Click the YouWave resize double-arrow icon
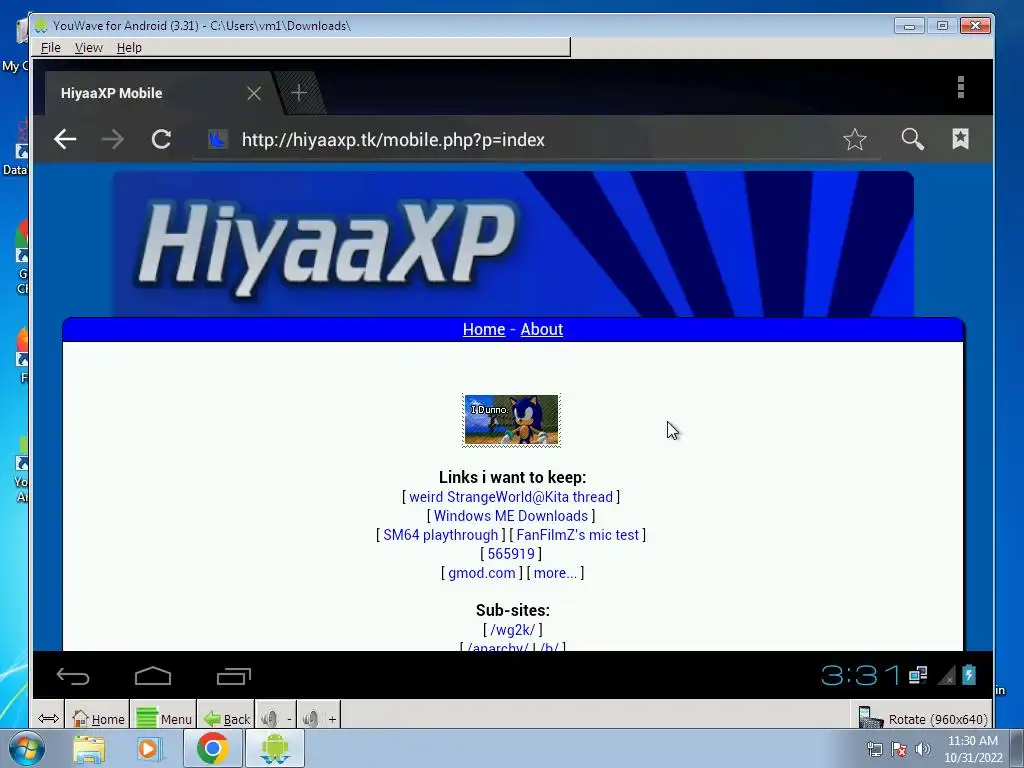 (48, 718)
